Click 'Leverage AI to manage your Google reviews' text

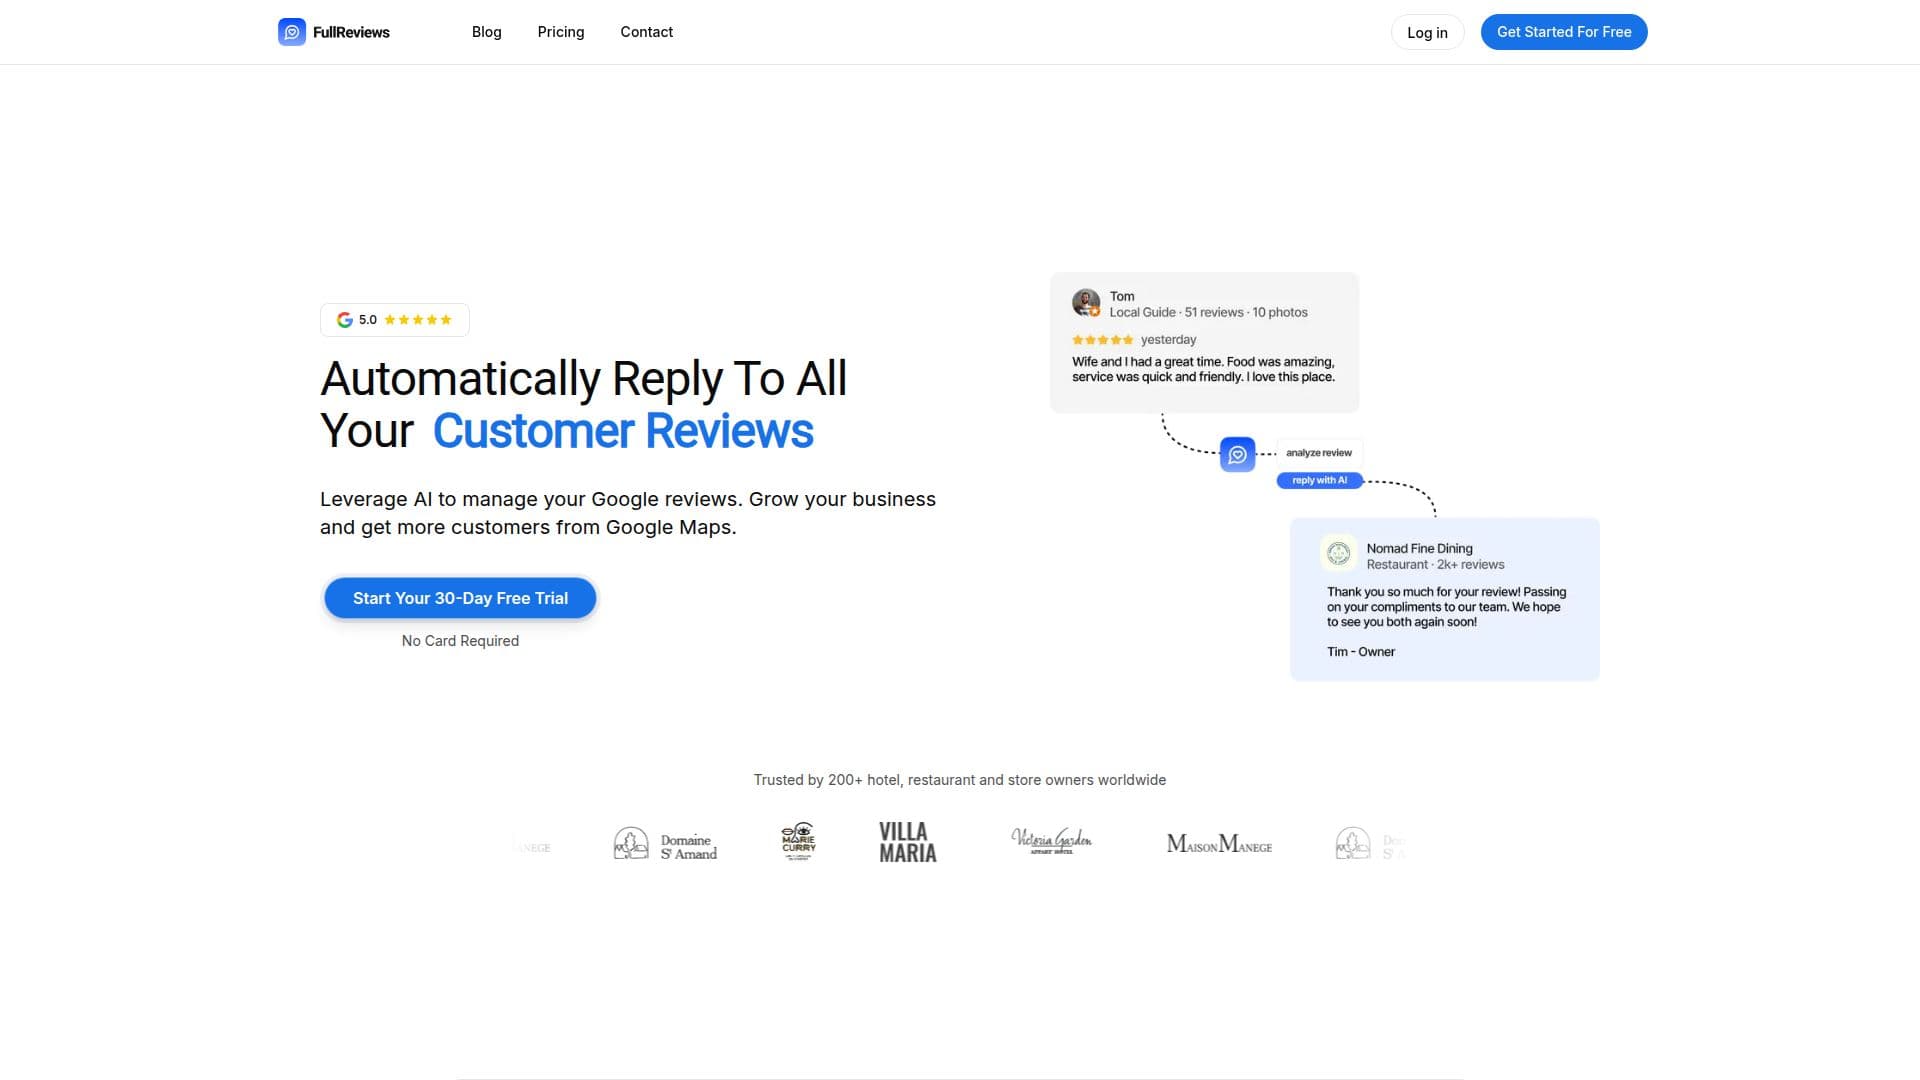point(628,513)
